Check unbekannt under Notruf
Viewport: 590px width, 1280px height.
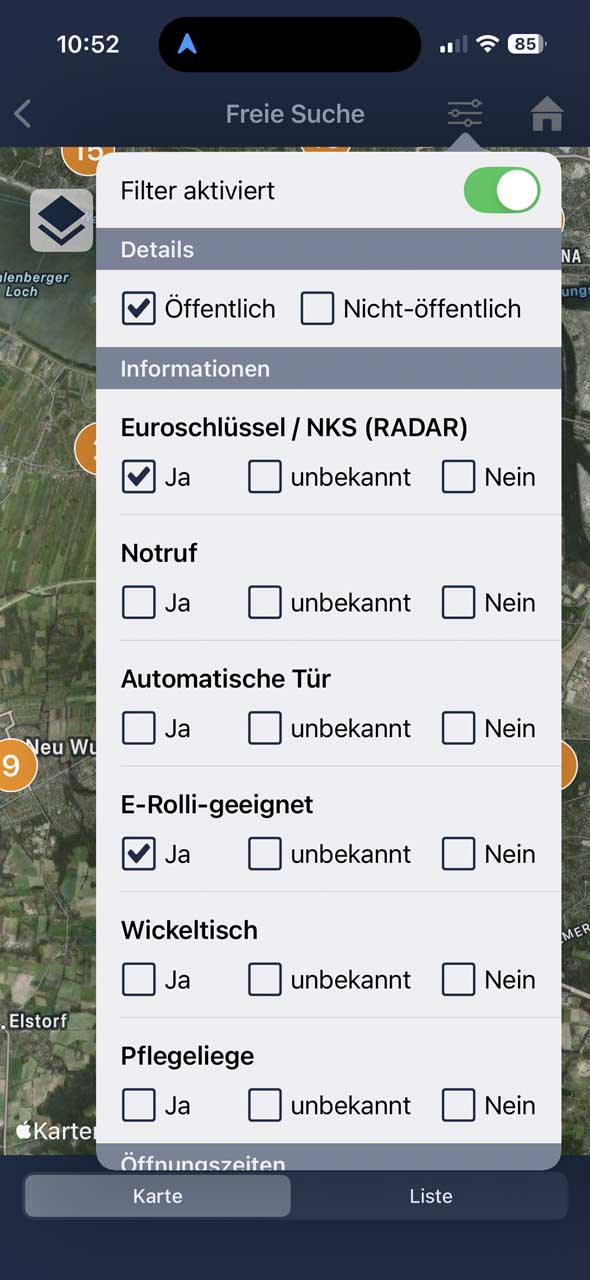click(x=264, y=602)
